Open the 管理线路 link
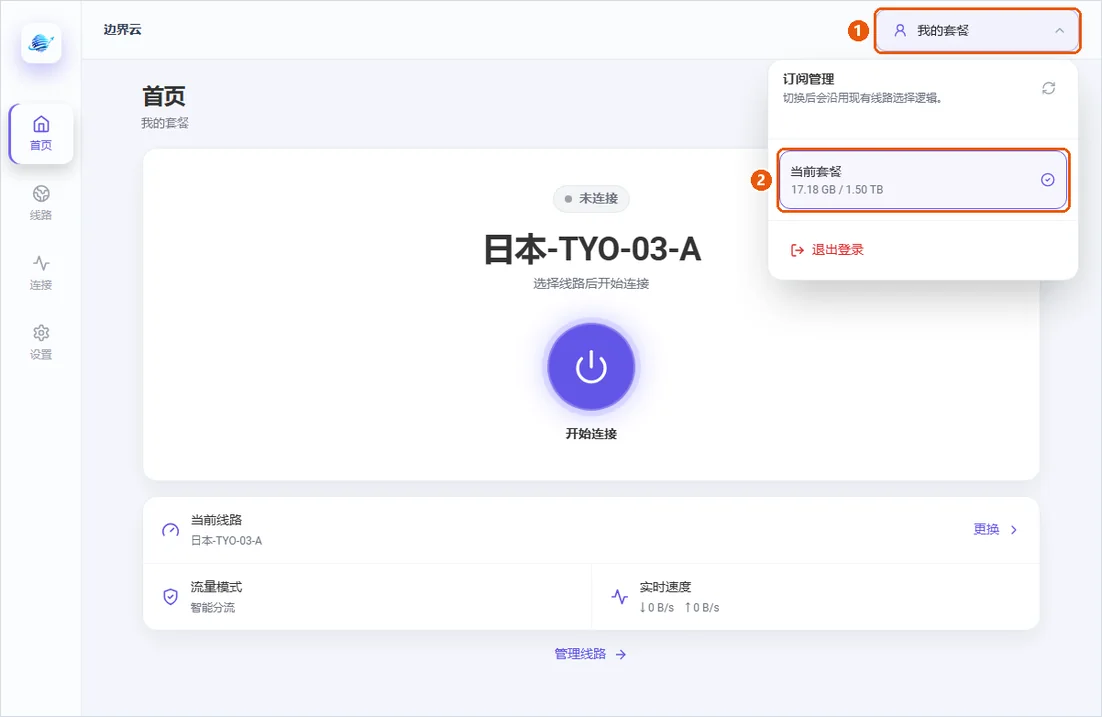Screen dimensions: 1102x717 pos(590,654)
